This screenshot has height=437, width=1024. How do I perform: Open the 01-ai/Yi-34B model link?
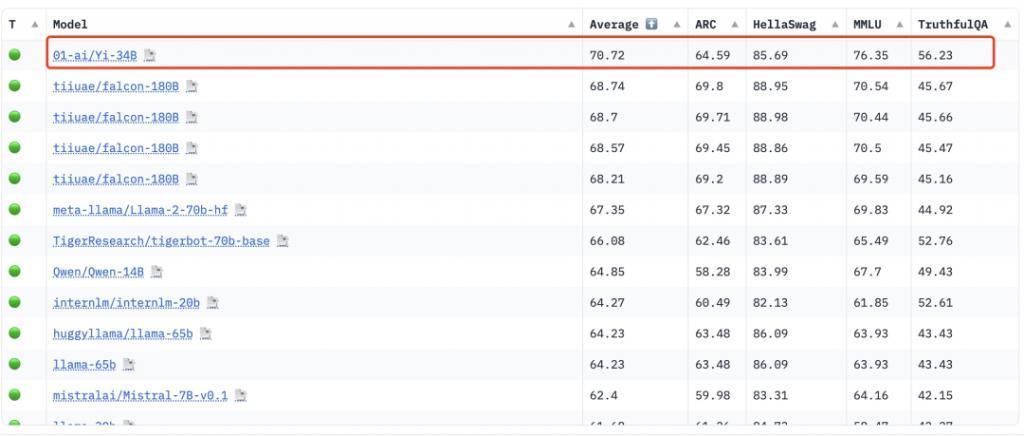95,56
